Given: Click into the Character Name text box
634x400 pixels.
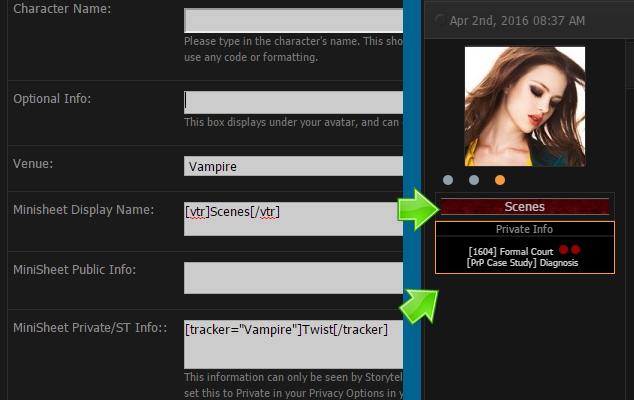Looking at the screenshot, I should tap(293, 21).
